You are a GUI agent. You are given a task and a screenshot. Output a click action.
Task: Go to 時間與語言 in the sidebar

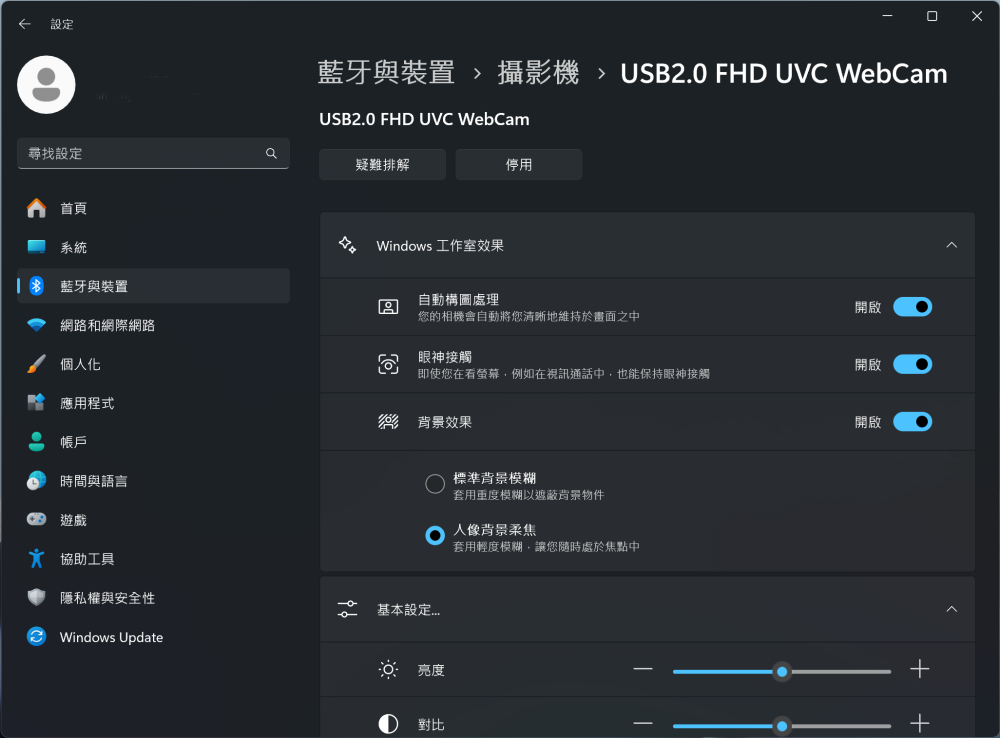pos(154,481)
